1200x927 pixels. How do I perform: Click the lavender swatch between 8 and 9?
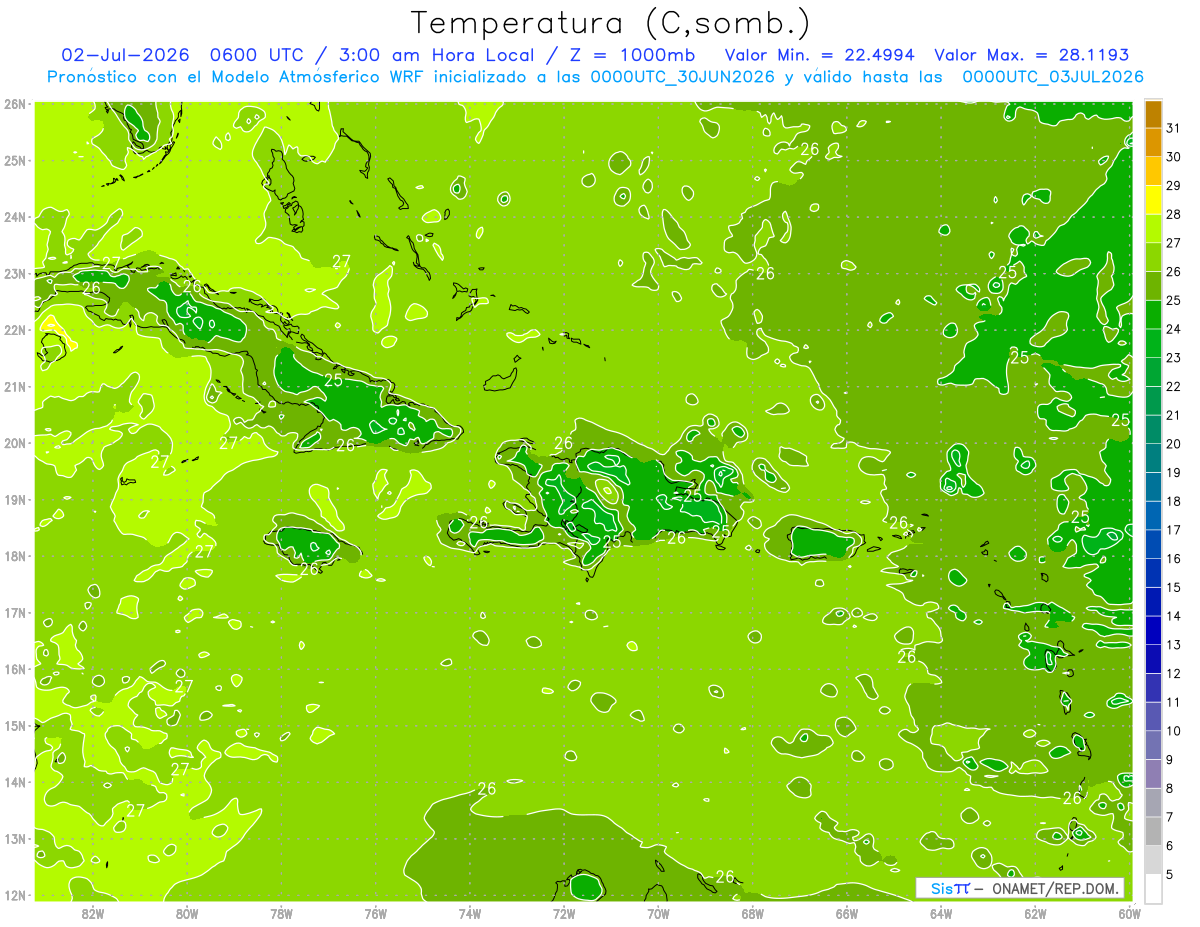1153,773
